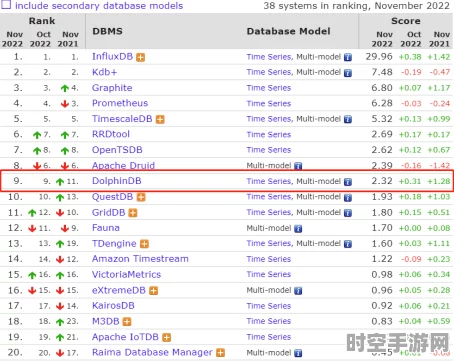The height and width of the screenshot is (361, 454).
Task: Click the orange plus icon next to eXtremeDB
Action: coord(153,291)
